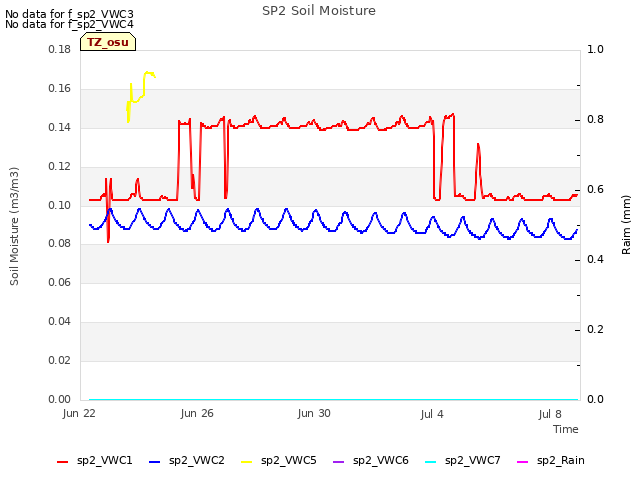Click the Jun 22 date tick label
Image resolution: width=640 pixels, height=480 pixels.
79,413
